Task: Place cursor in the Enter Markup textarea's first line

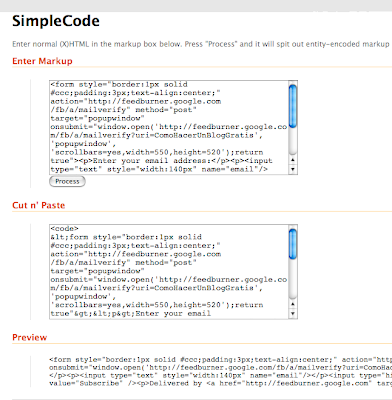Action: [x=119, y=84]
